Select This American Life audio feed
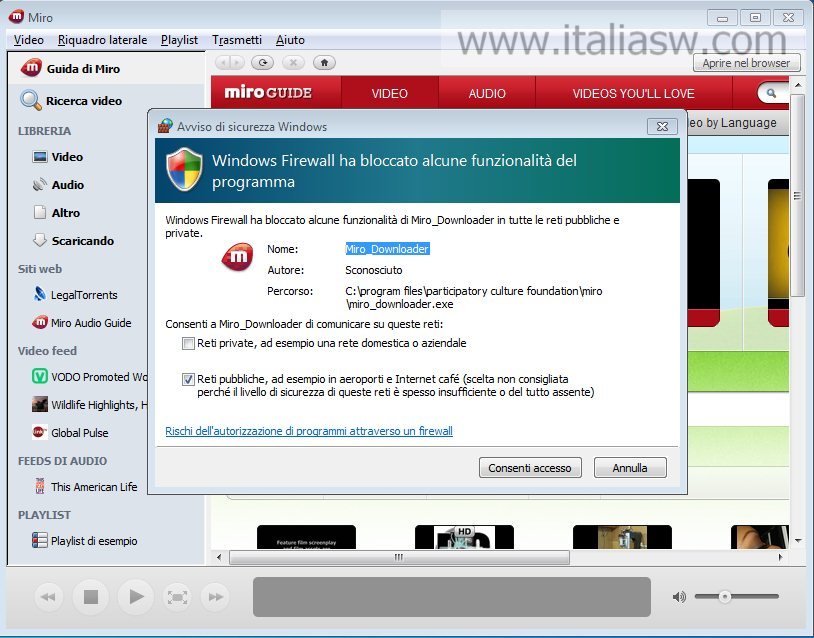 click(85, 487)
